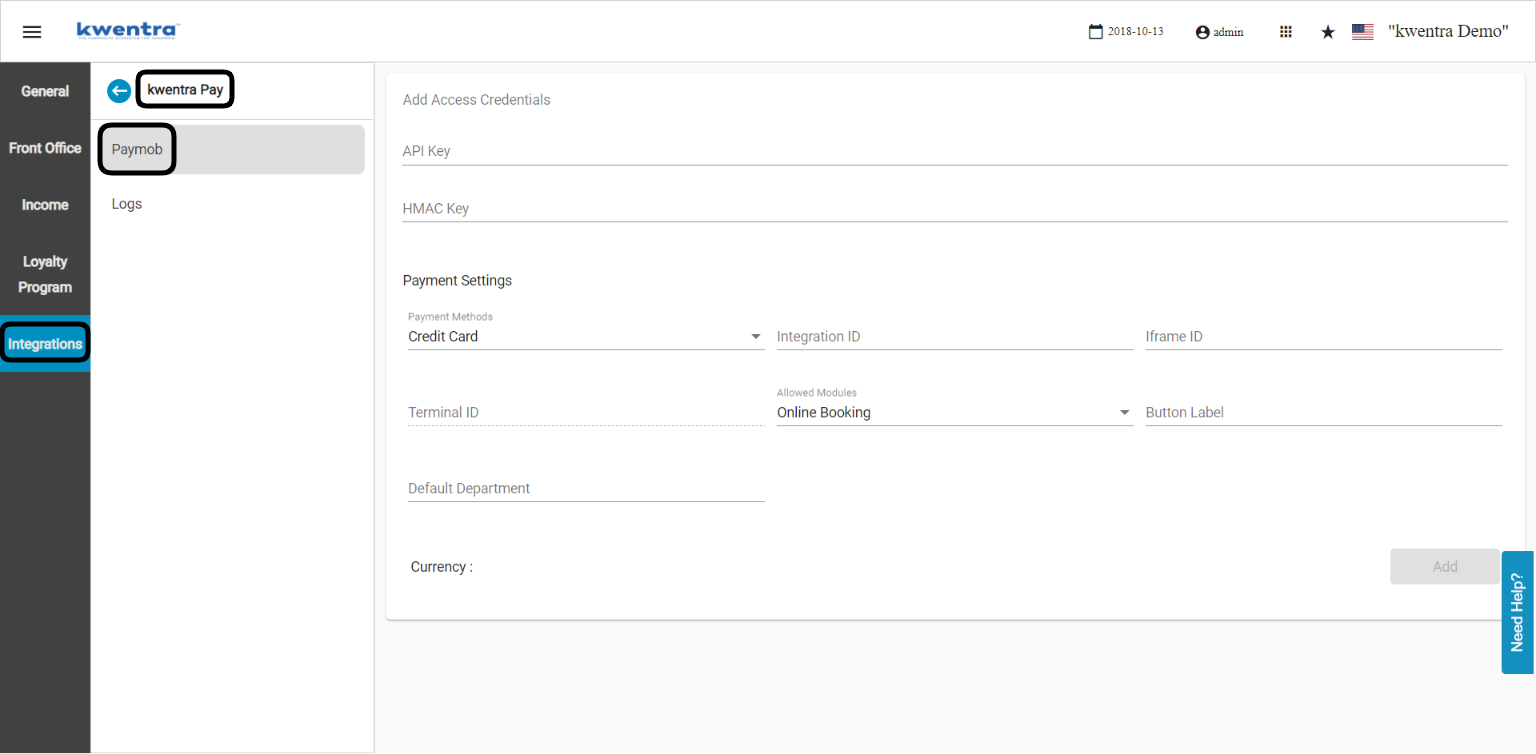Image resolution: width=1536 pixels, height=754 pixels.
Task: Click the Terminal ID field
Action: click(586, 413)
